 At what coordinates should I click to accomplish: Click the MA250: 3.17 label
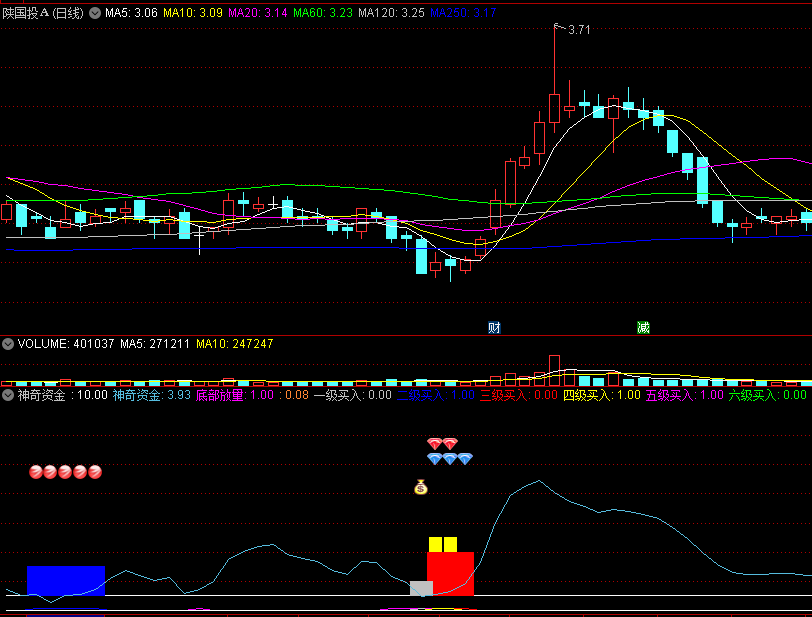click(463, 13)
